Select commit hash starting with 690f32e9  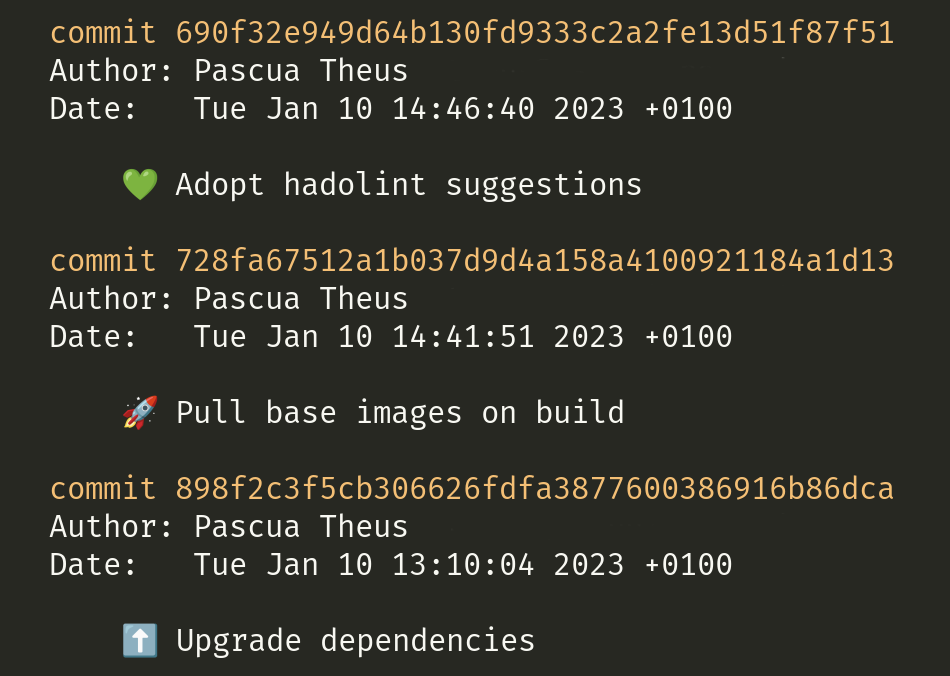point(534,33)
